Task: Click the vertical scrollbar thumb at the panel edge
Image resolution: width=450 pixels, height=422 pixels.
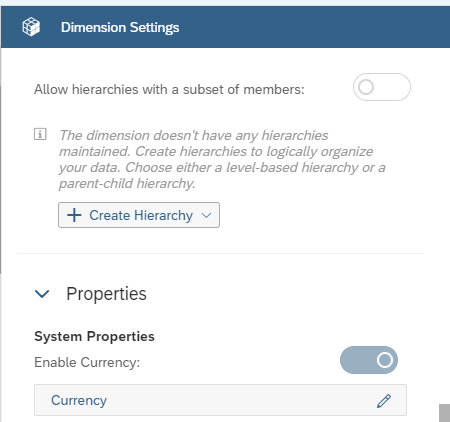Action: point(444,413)
